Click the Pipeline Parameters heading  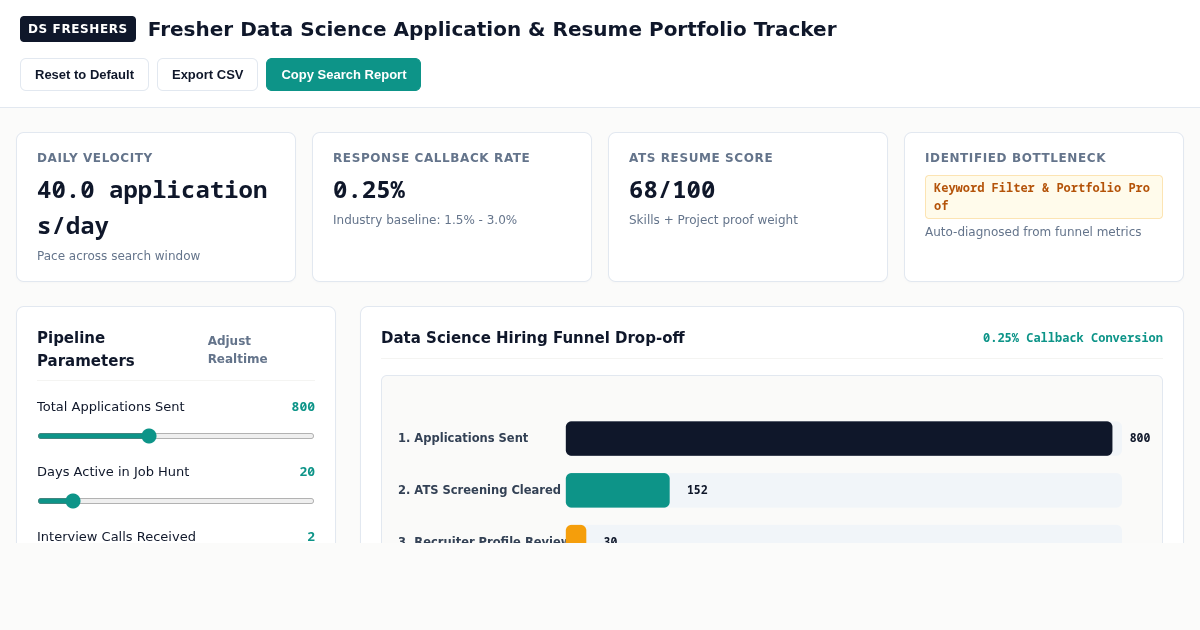(86, 350)
